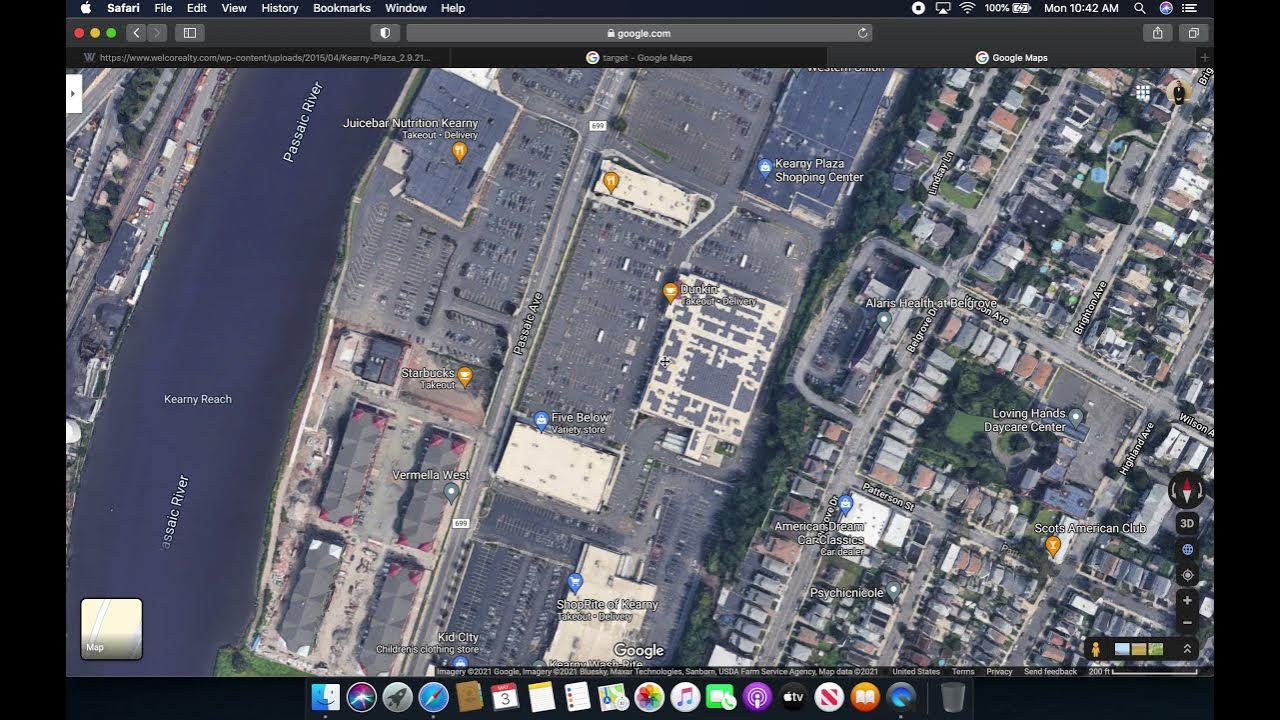Open Photos app in the Dock
The image size is (1280, 720).
click(649, 697)
